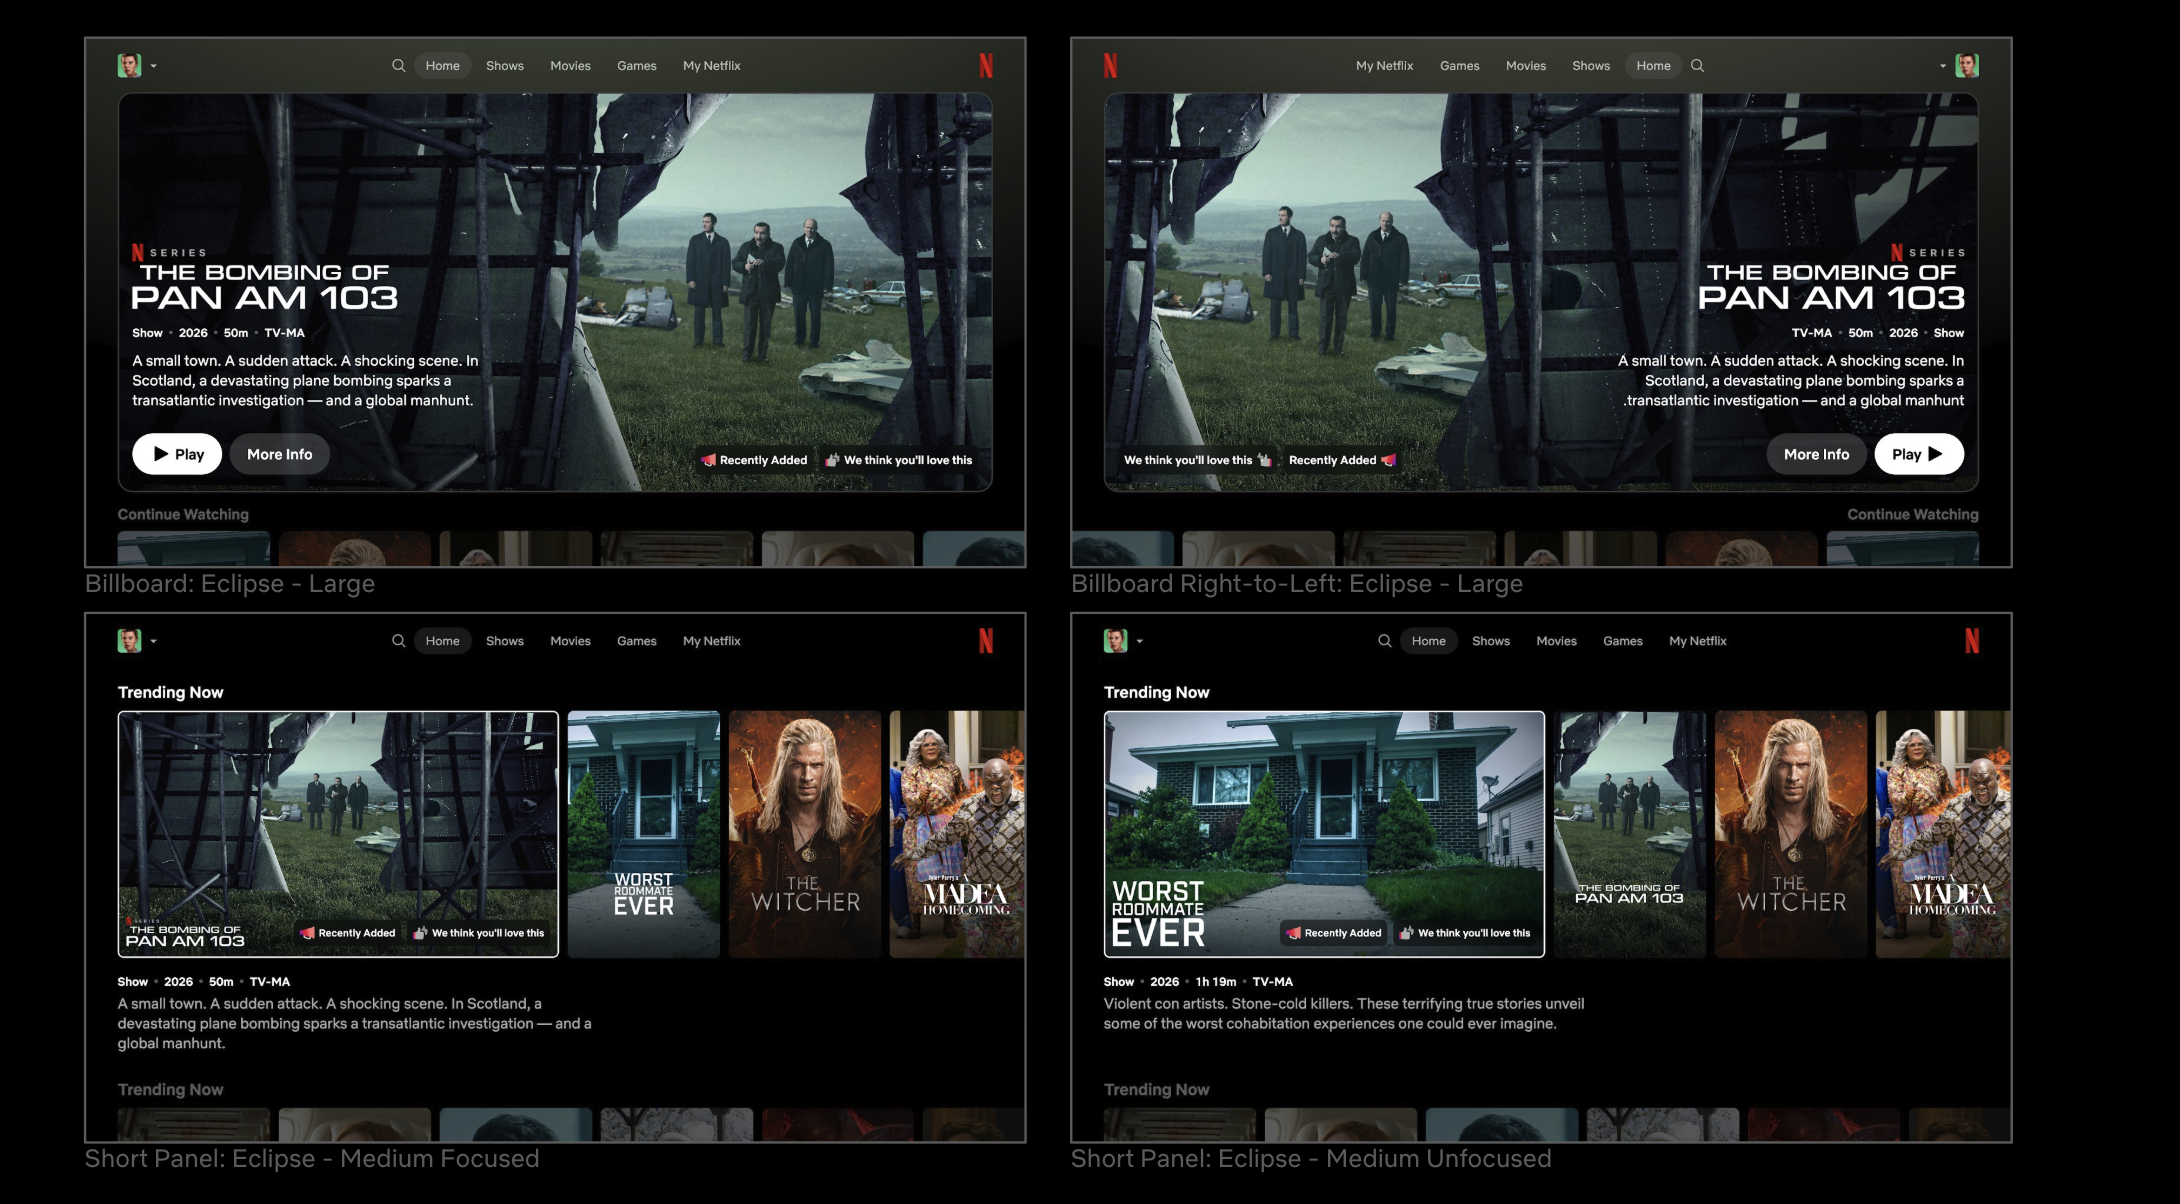
Task: Click Recently Added badge in Billboard Large panel
Action: tap(754, 460)
